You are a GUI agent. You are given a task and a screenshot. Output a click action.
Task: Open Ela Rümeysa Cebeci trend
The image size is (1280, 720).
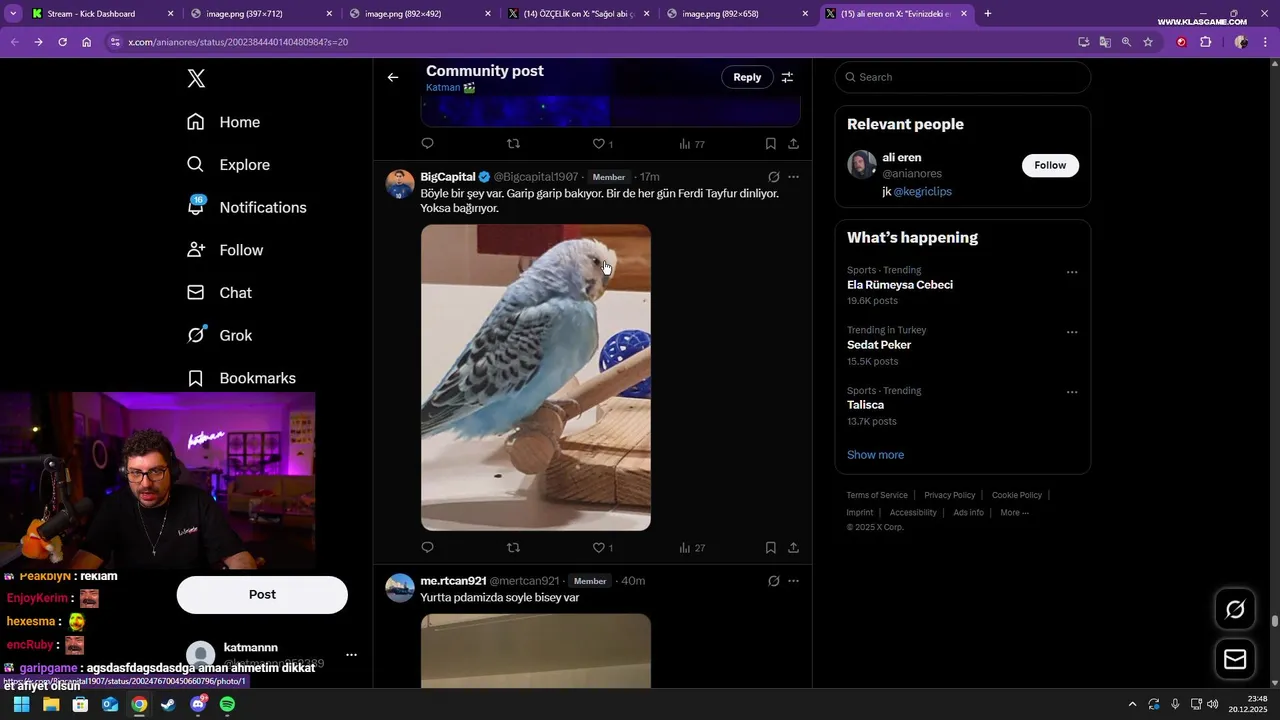(x=900, y=285)
